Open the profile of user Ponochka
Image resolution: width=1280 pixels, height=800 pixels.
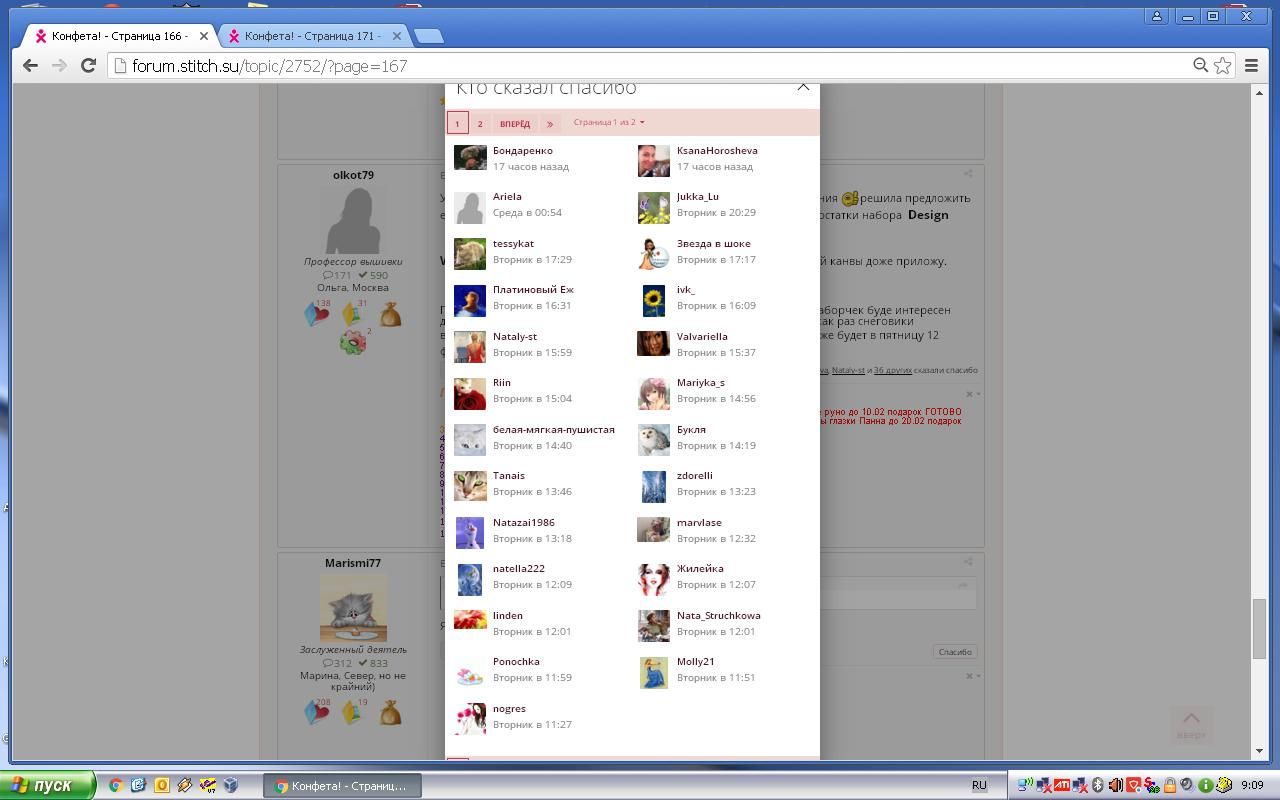[516, 662]
